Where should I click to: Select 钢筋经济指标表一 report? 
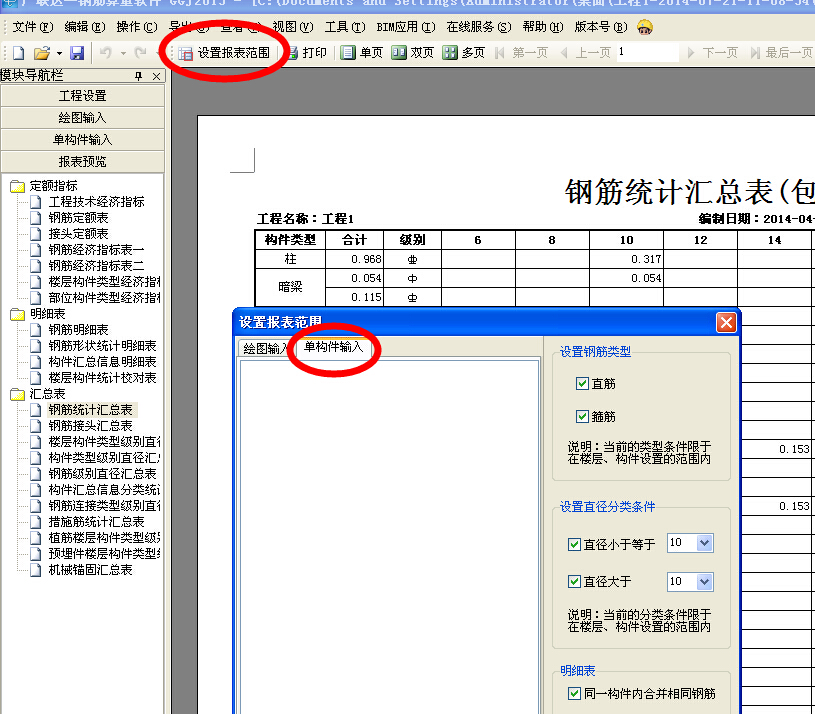96,250
